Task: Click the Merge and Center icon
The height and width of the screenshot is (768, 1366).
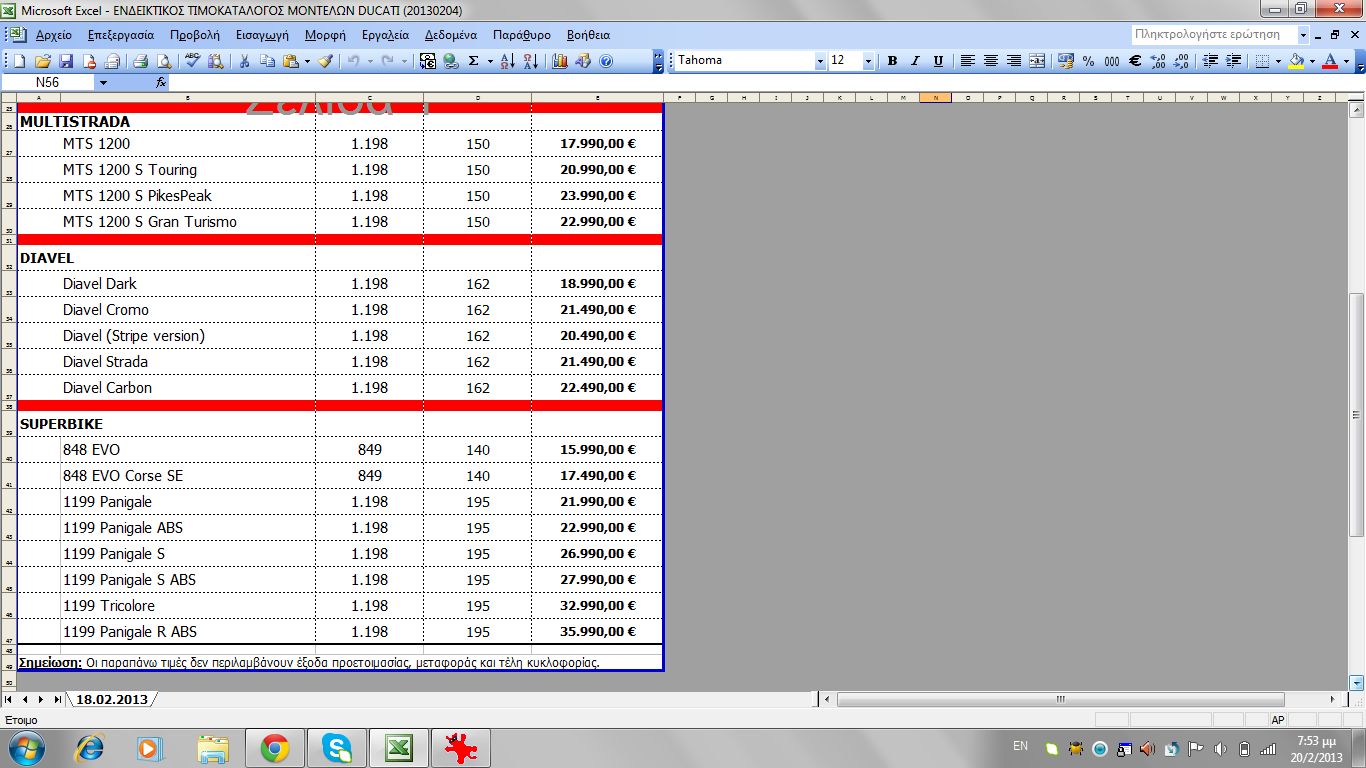Action: point(1037,61)
